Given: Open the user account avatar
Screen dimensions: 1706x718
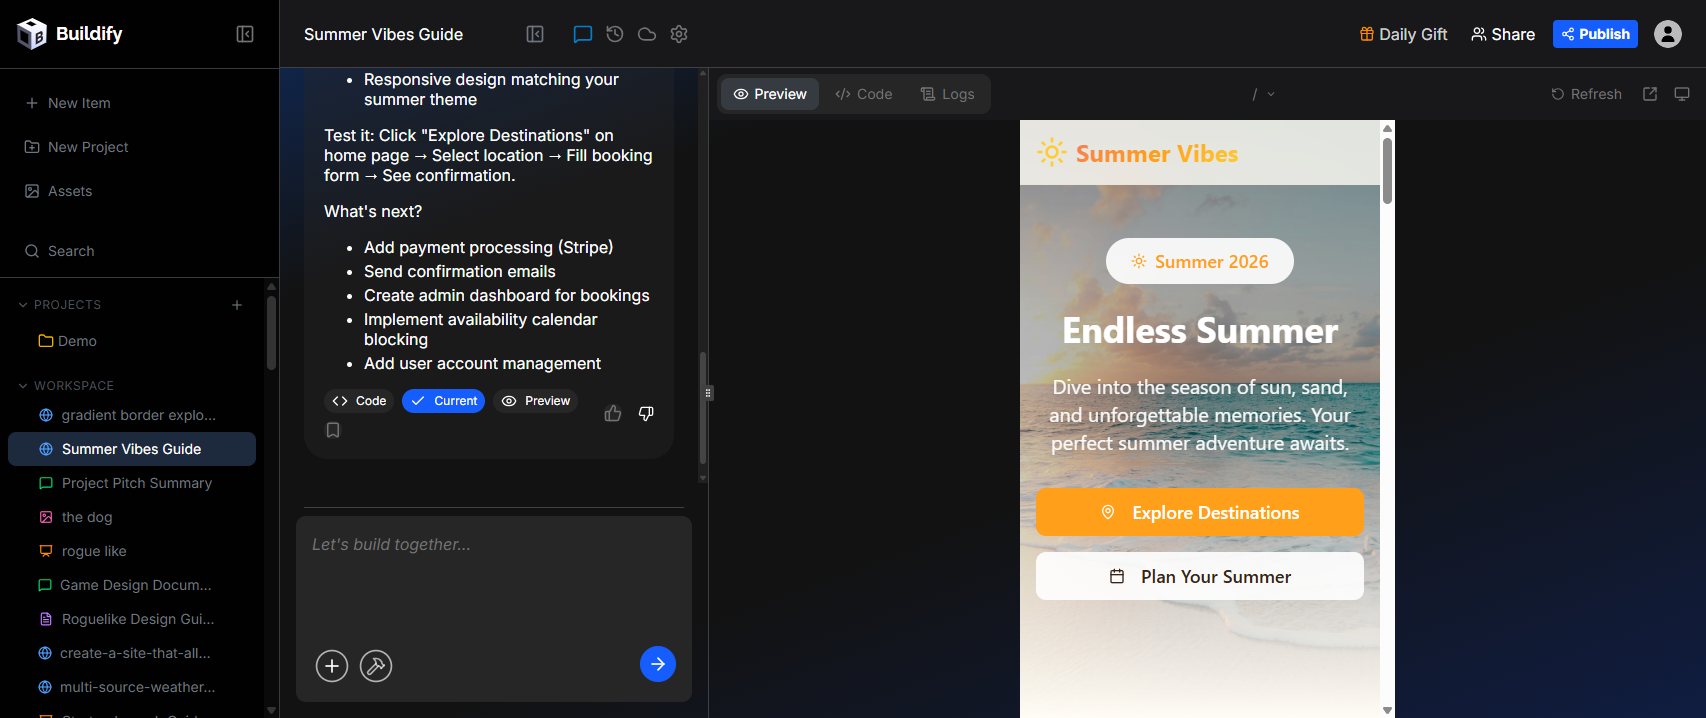Looking at the screenshot, I should tap(1668, 34).
